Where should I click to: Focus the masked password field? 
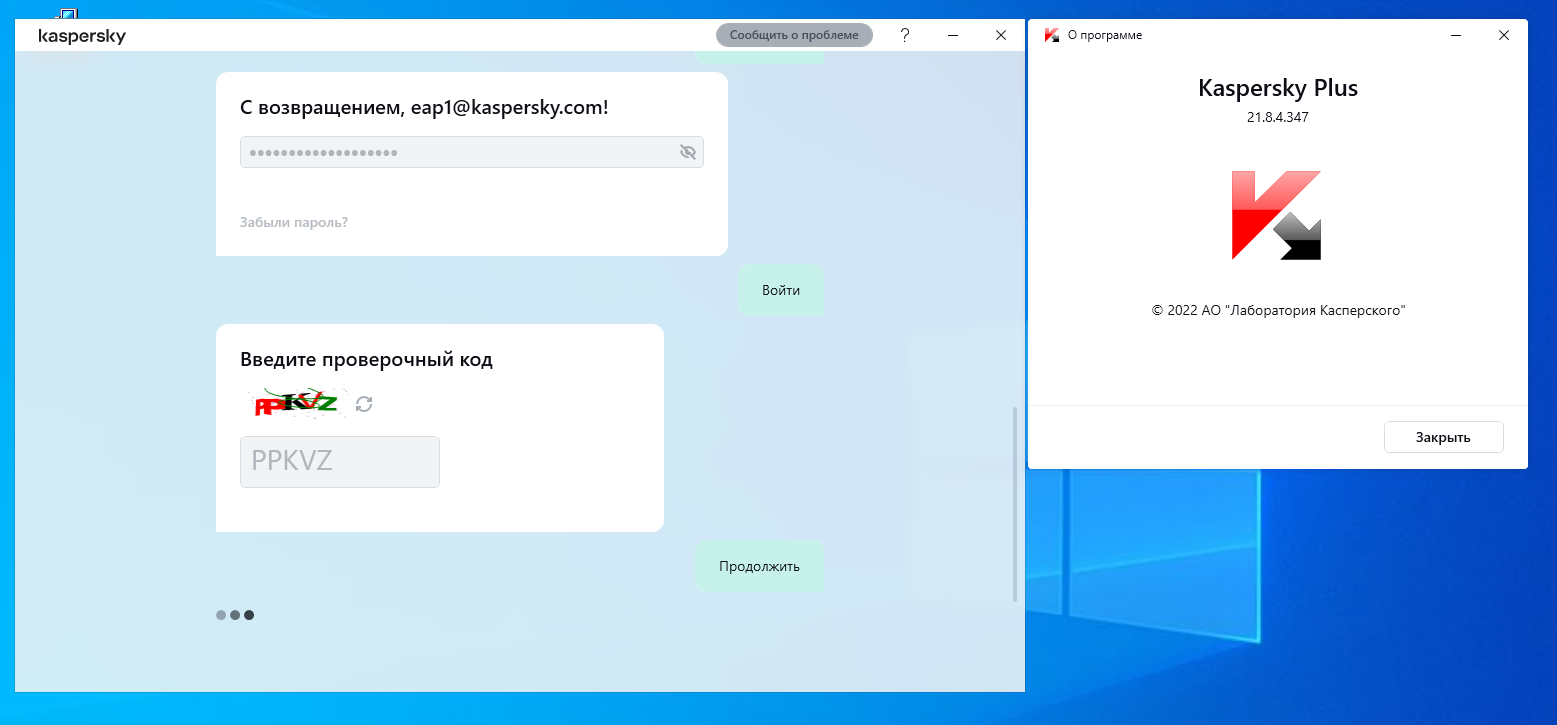(472, 152)
